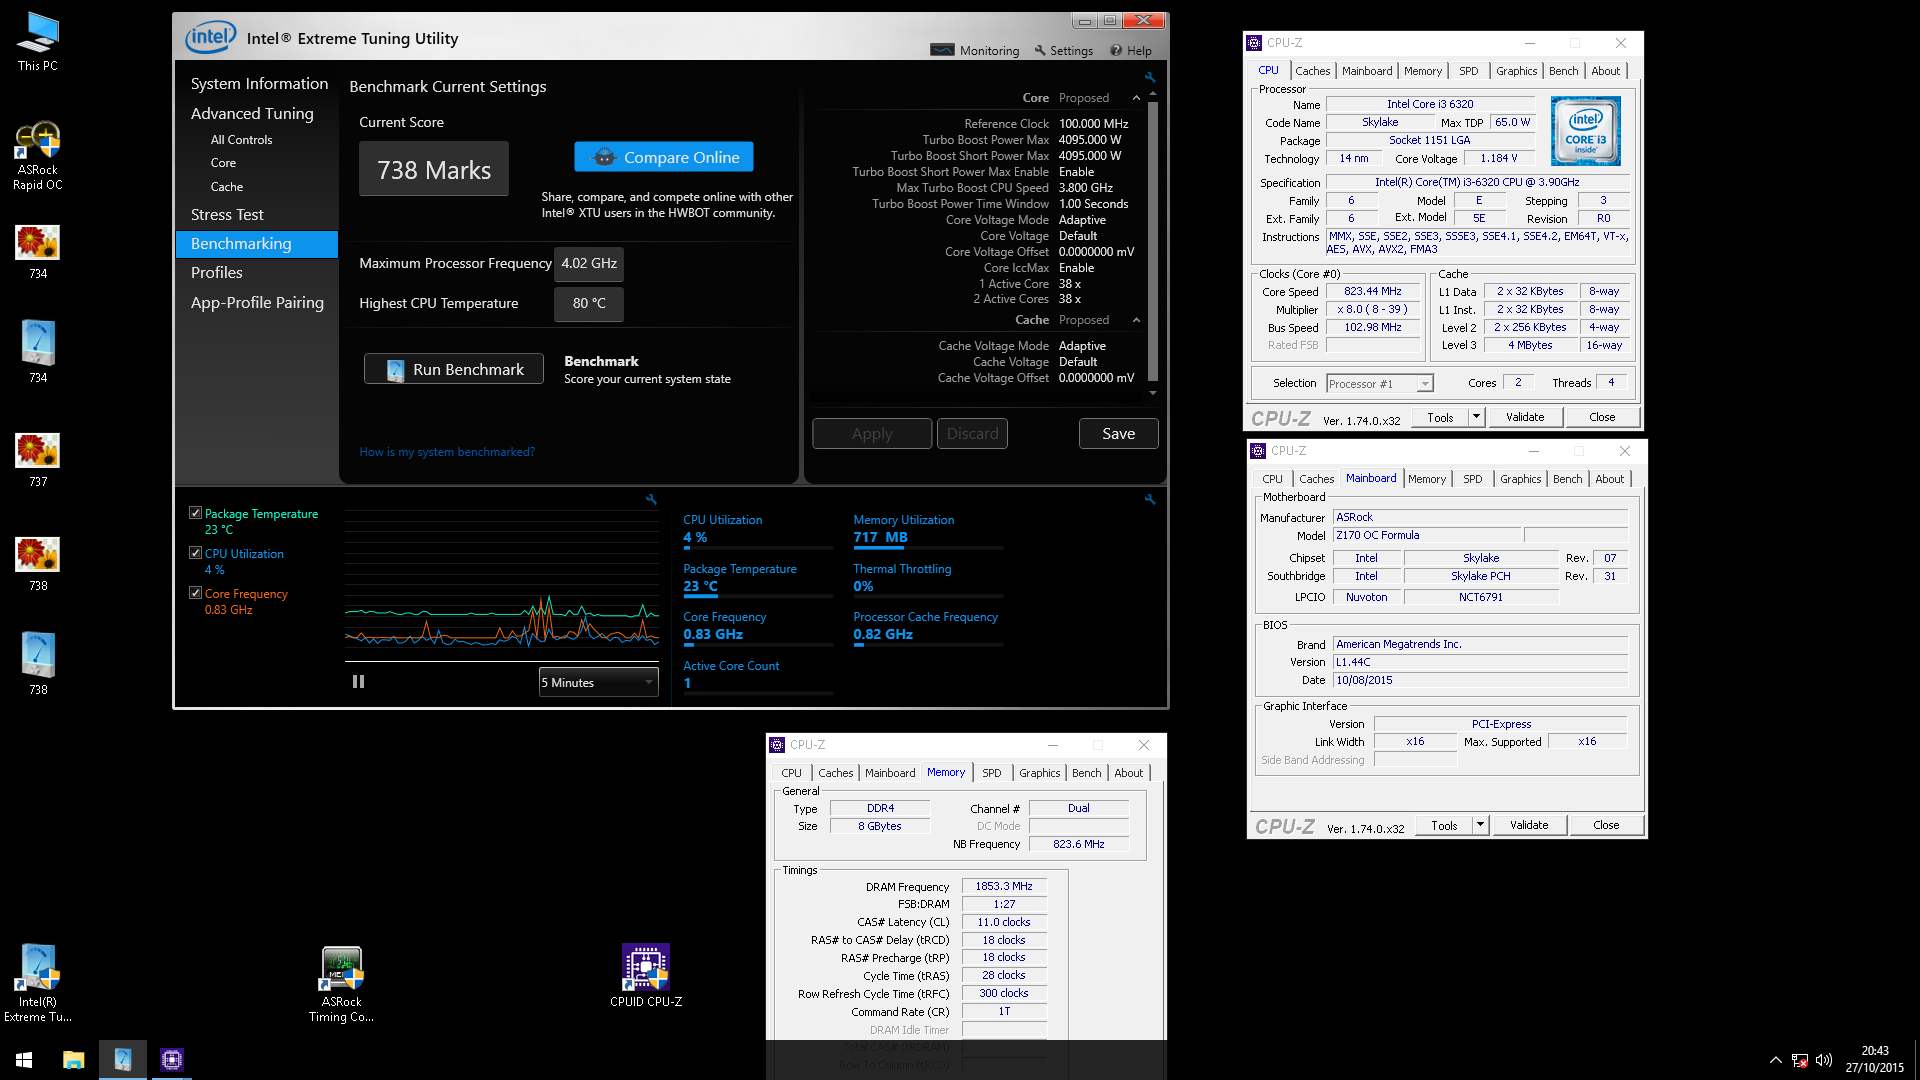This screenshot has width=1920, height=1080.
Task: Open Monitoring view in XTU header
Action: pos(975,50)
